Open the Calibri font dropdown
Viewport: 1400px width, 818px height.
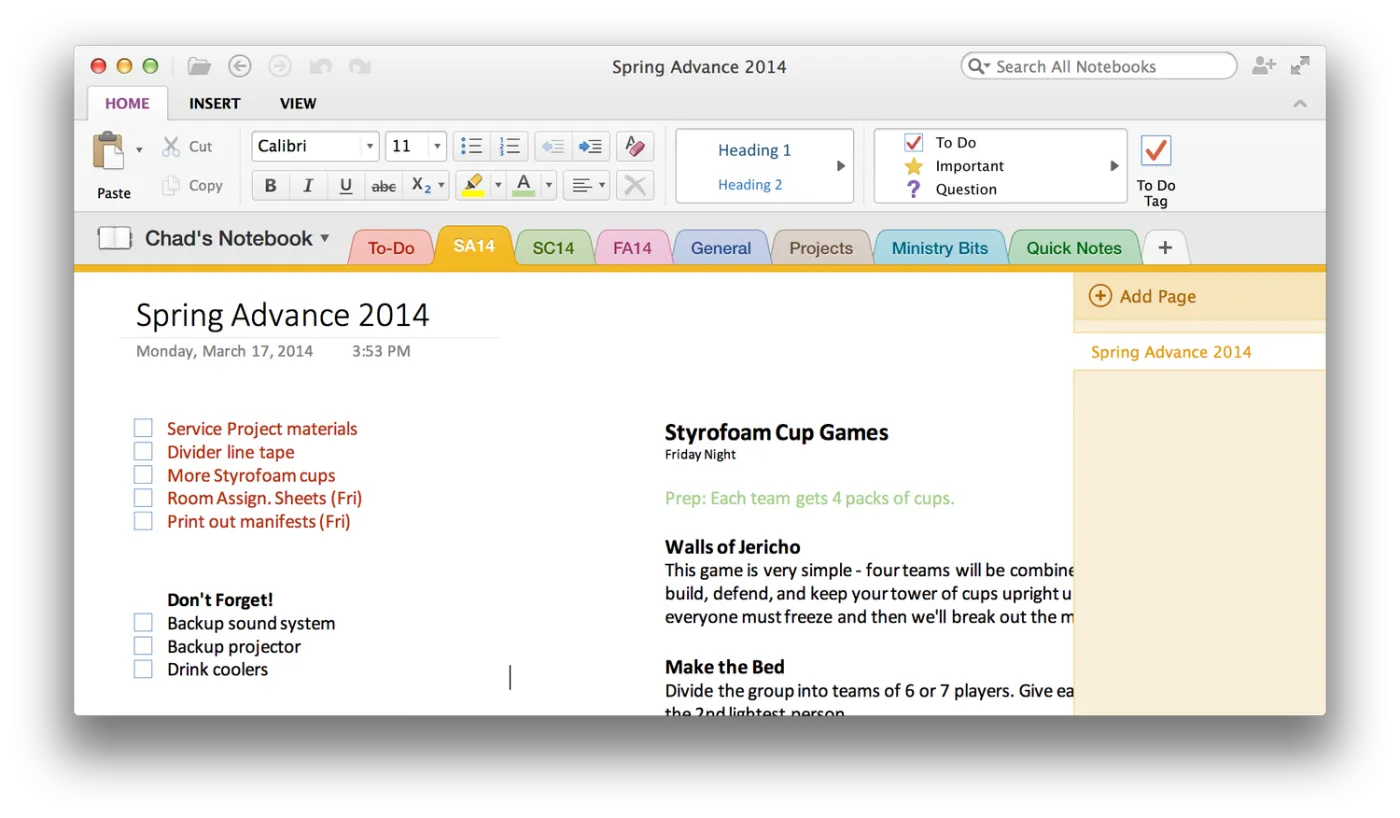click(x=369, y=146)
